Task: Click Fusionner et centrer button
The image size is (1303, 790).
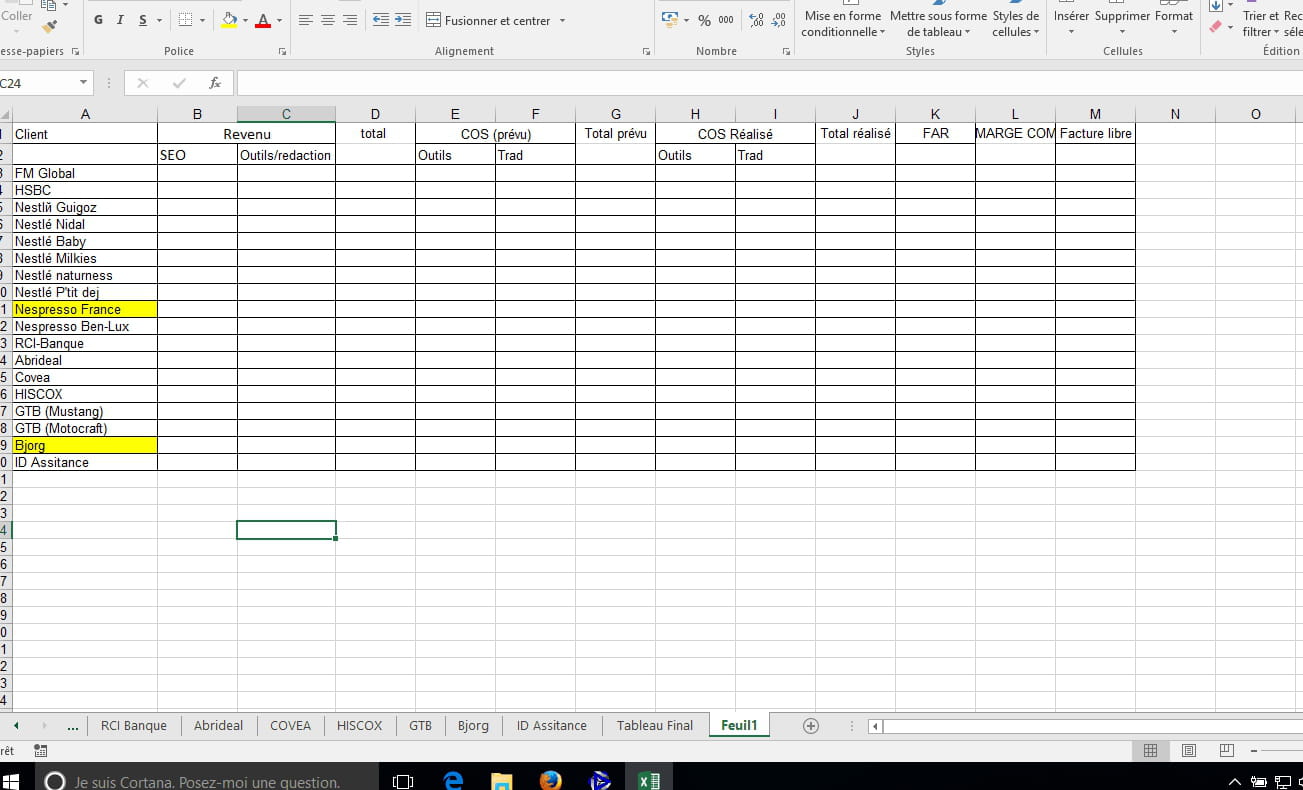Action: pos(488,20)
